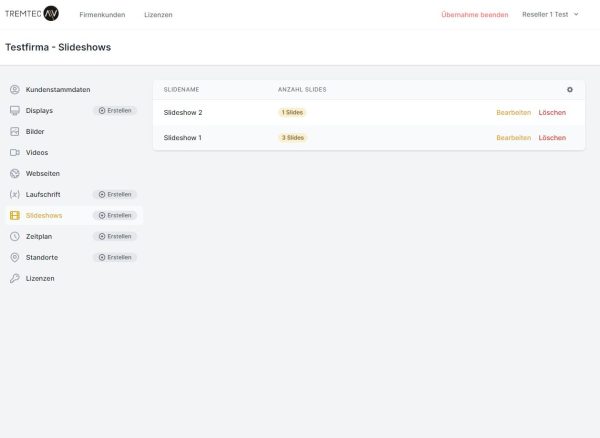Click the 3 Slides badge
Image resolution: width=600 pixels, height=438 pixels.
pos(292,137)
